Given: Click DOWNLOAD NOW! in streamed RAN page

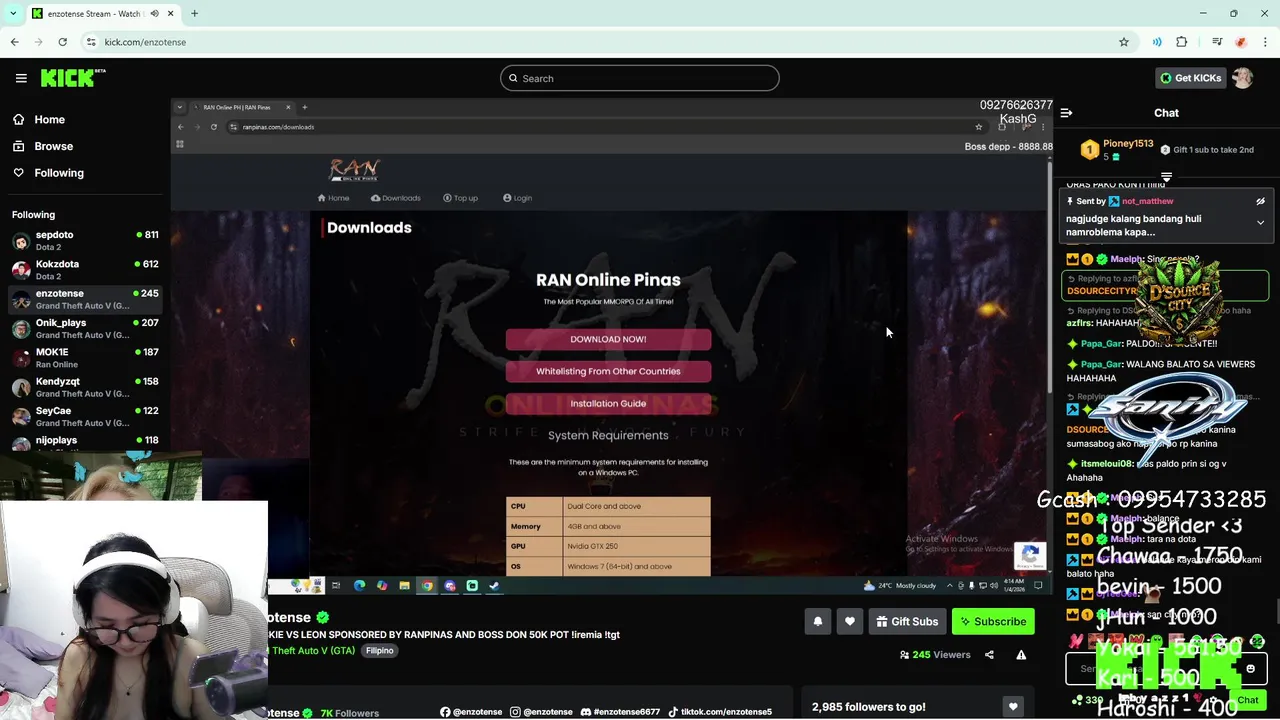Looking at the screenshot, I should coord(608,339).
